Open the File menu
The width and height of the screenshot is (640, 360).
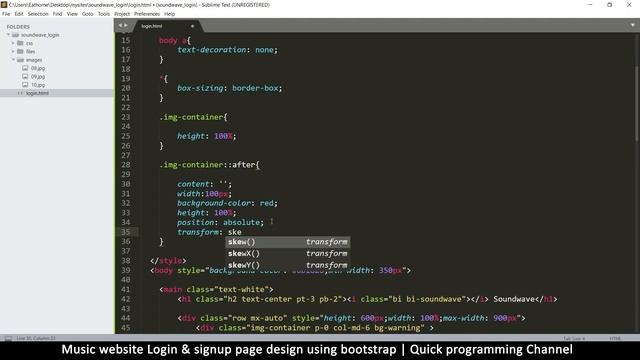[6, 14]
